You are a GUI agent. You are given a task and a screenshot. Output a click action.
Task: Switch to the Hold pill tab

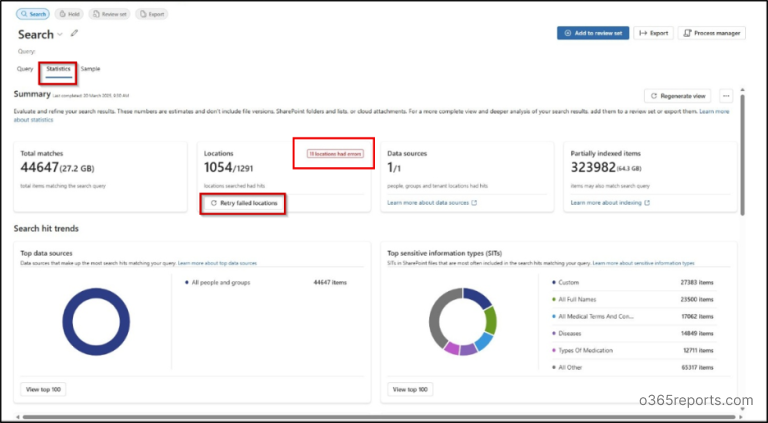(x=69, y=14)
